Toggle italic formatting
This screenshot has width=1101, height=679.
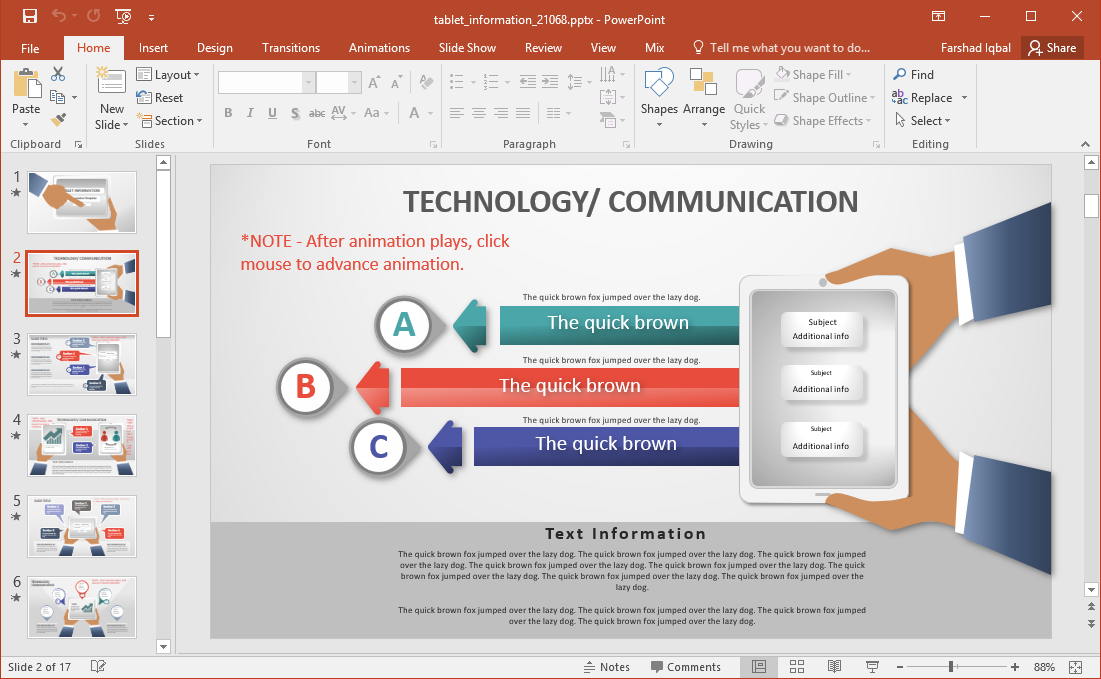[x=250, y=113]
